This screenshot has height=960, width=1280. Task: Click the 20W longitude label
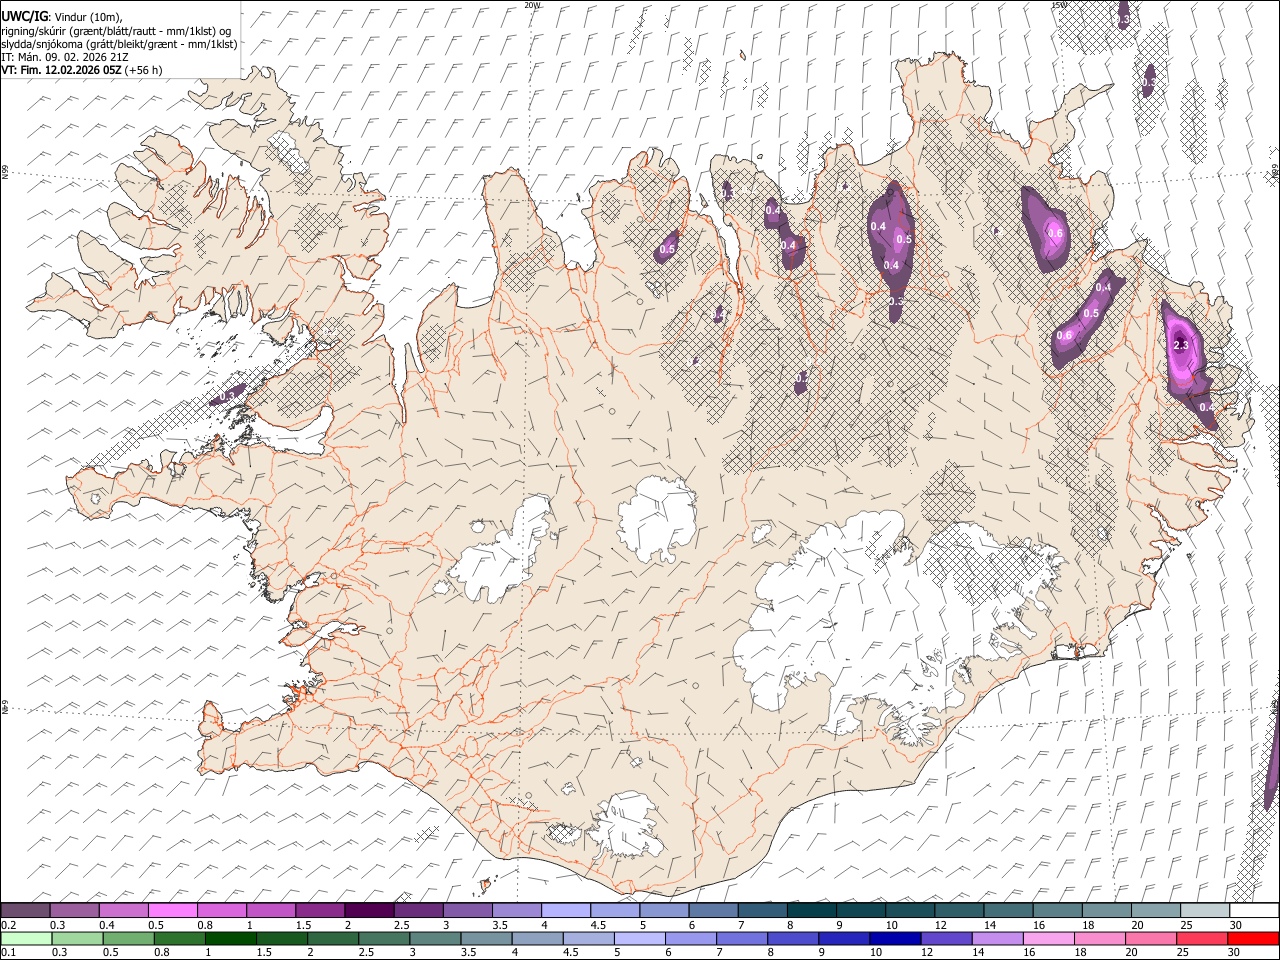click(x=532, y=5)
